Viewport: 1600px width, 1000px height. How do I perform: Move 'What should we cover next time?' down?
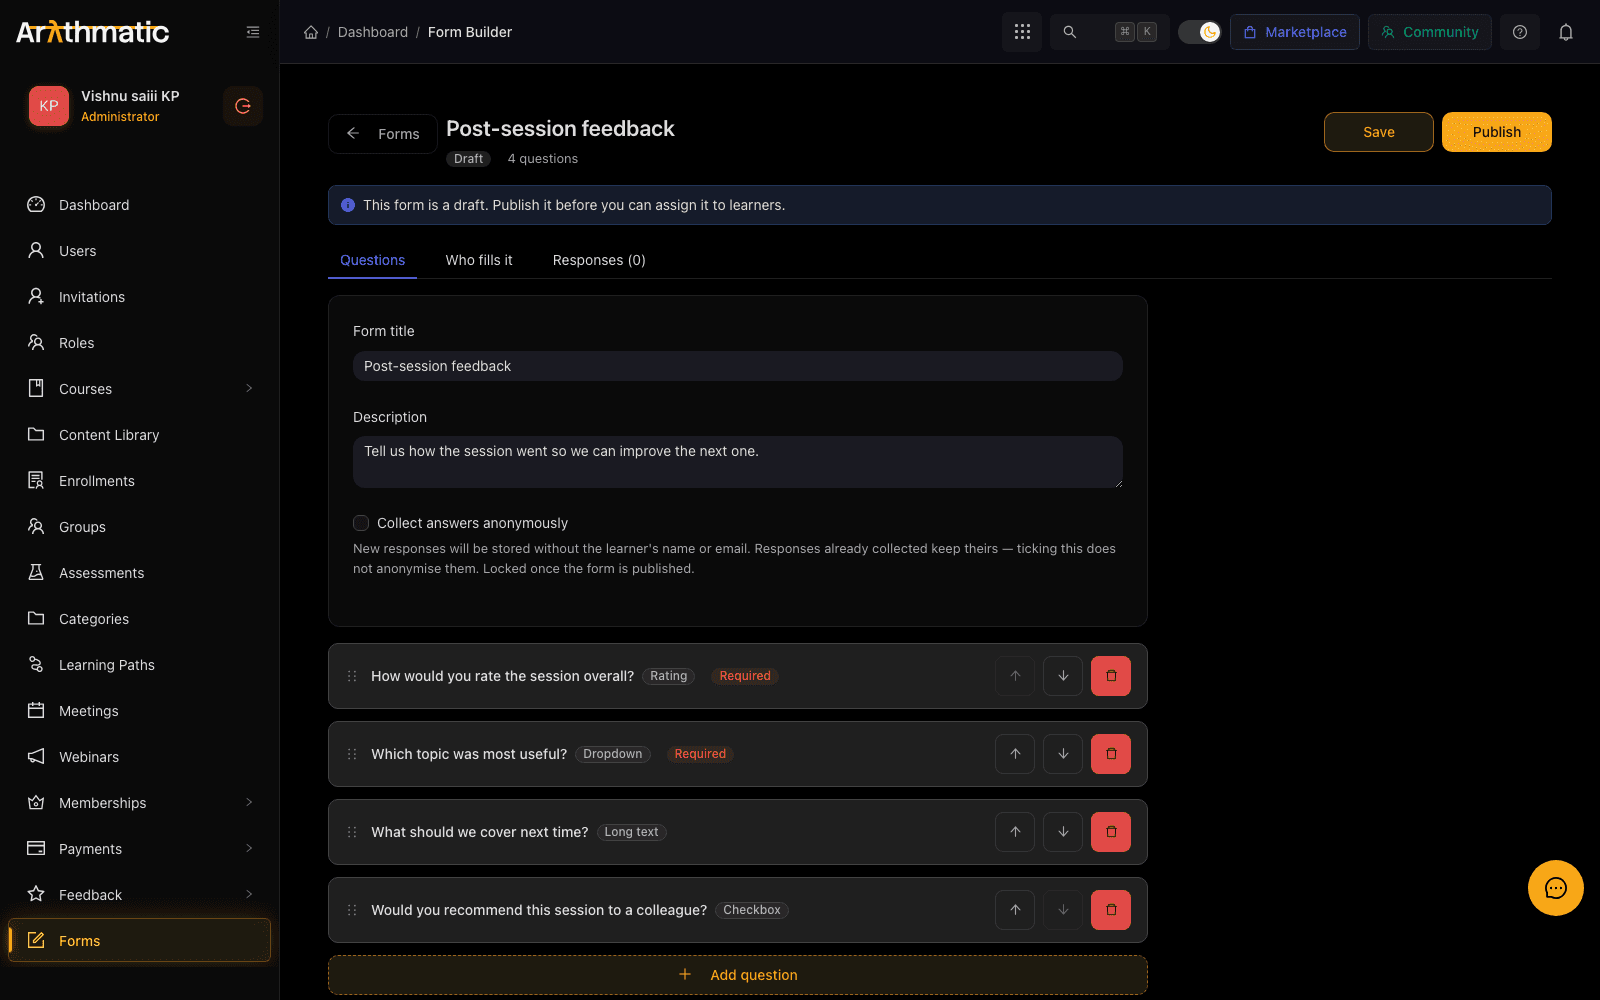(1063, 832)
